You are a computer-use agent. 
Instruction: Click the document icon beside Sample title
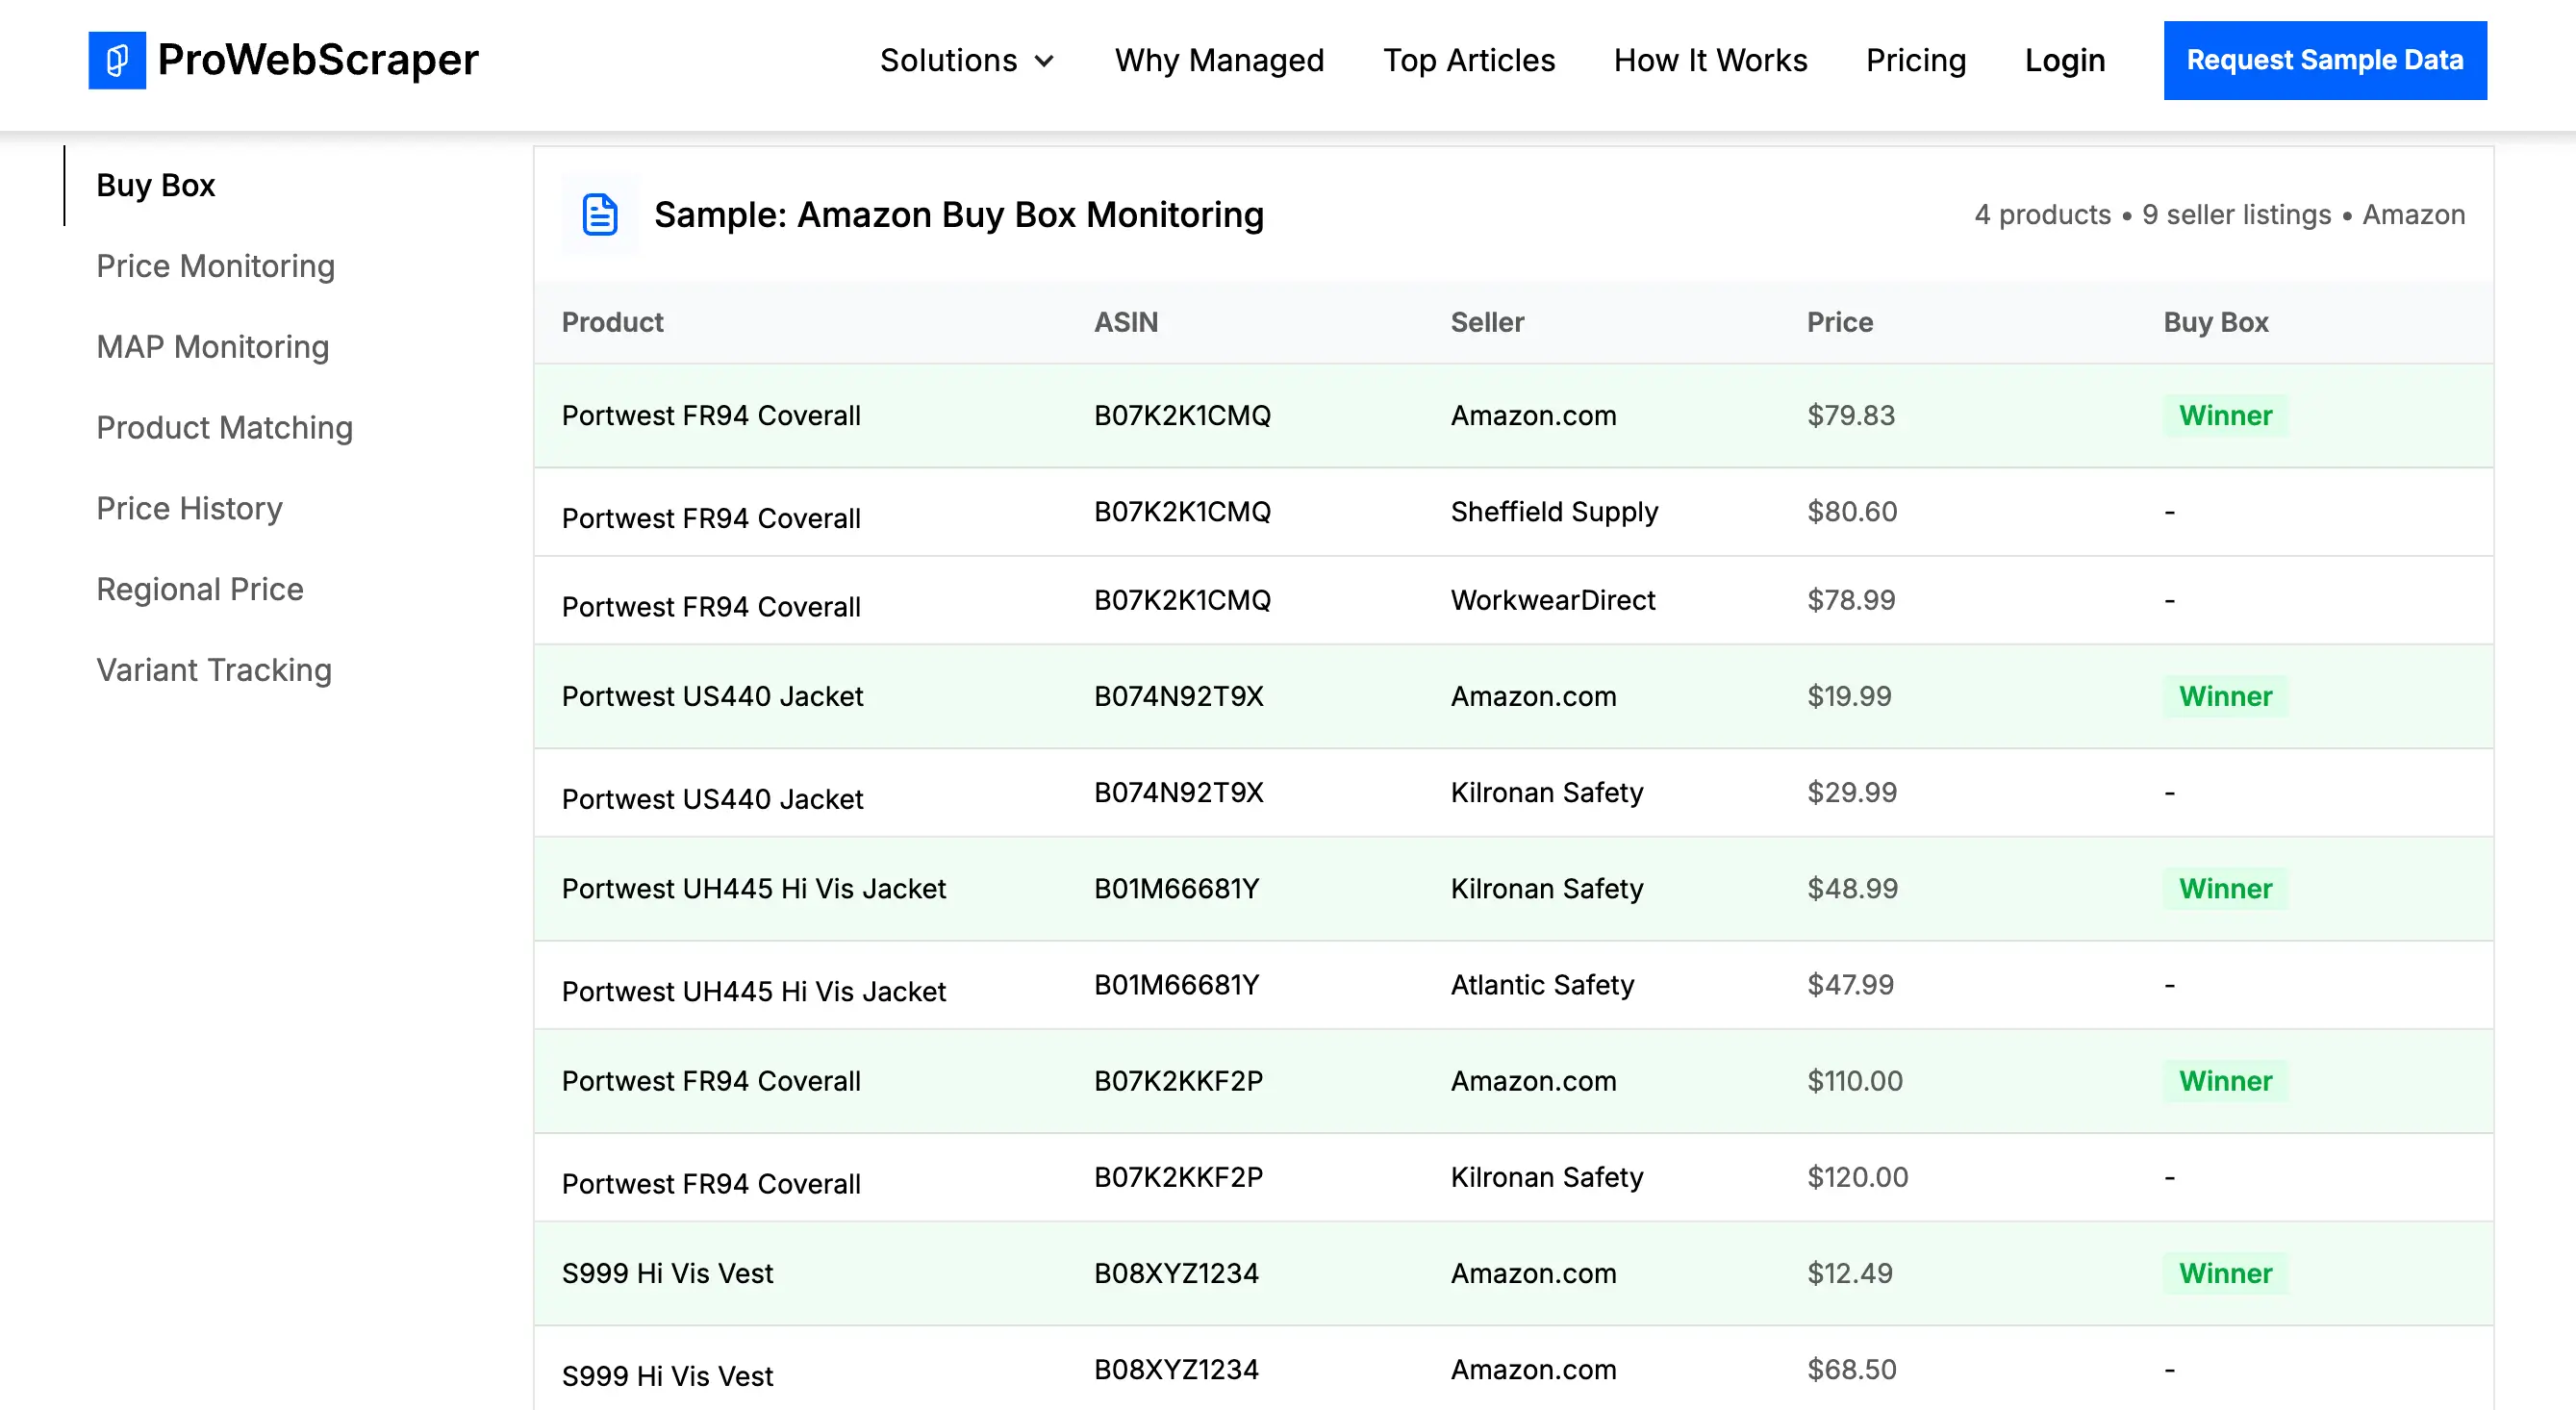tap(599, 215)
